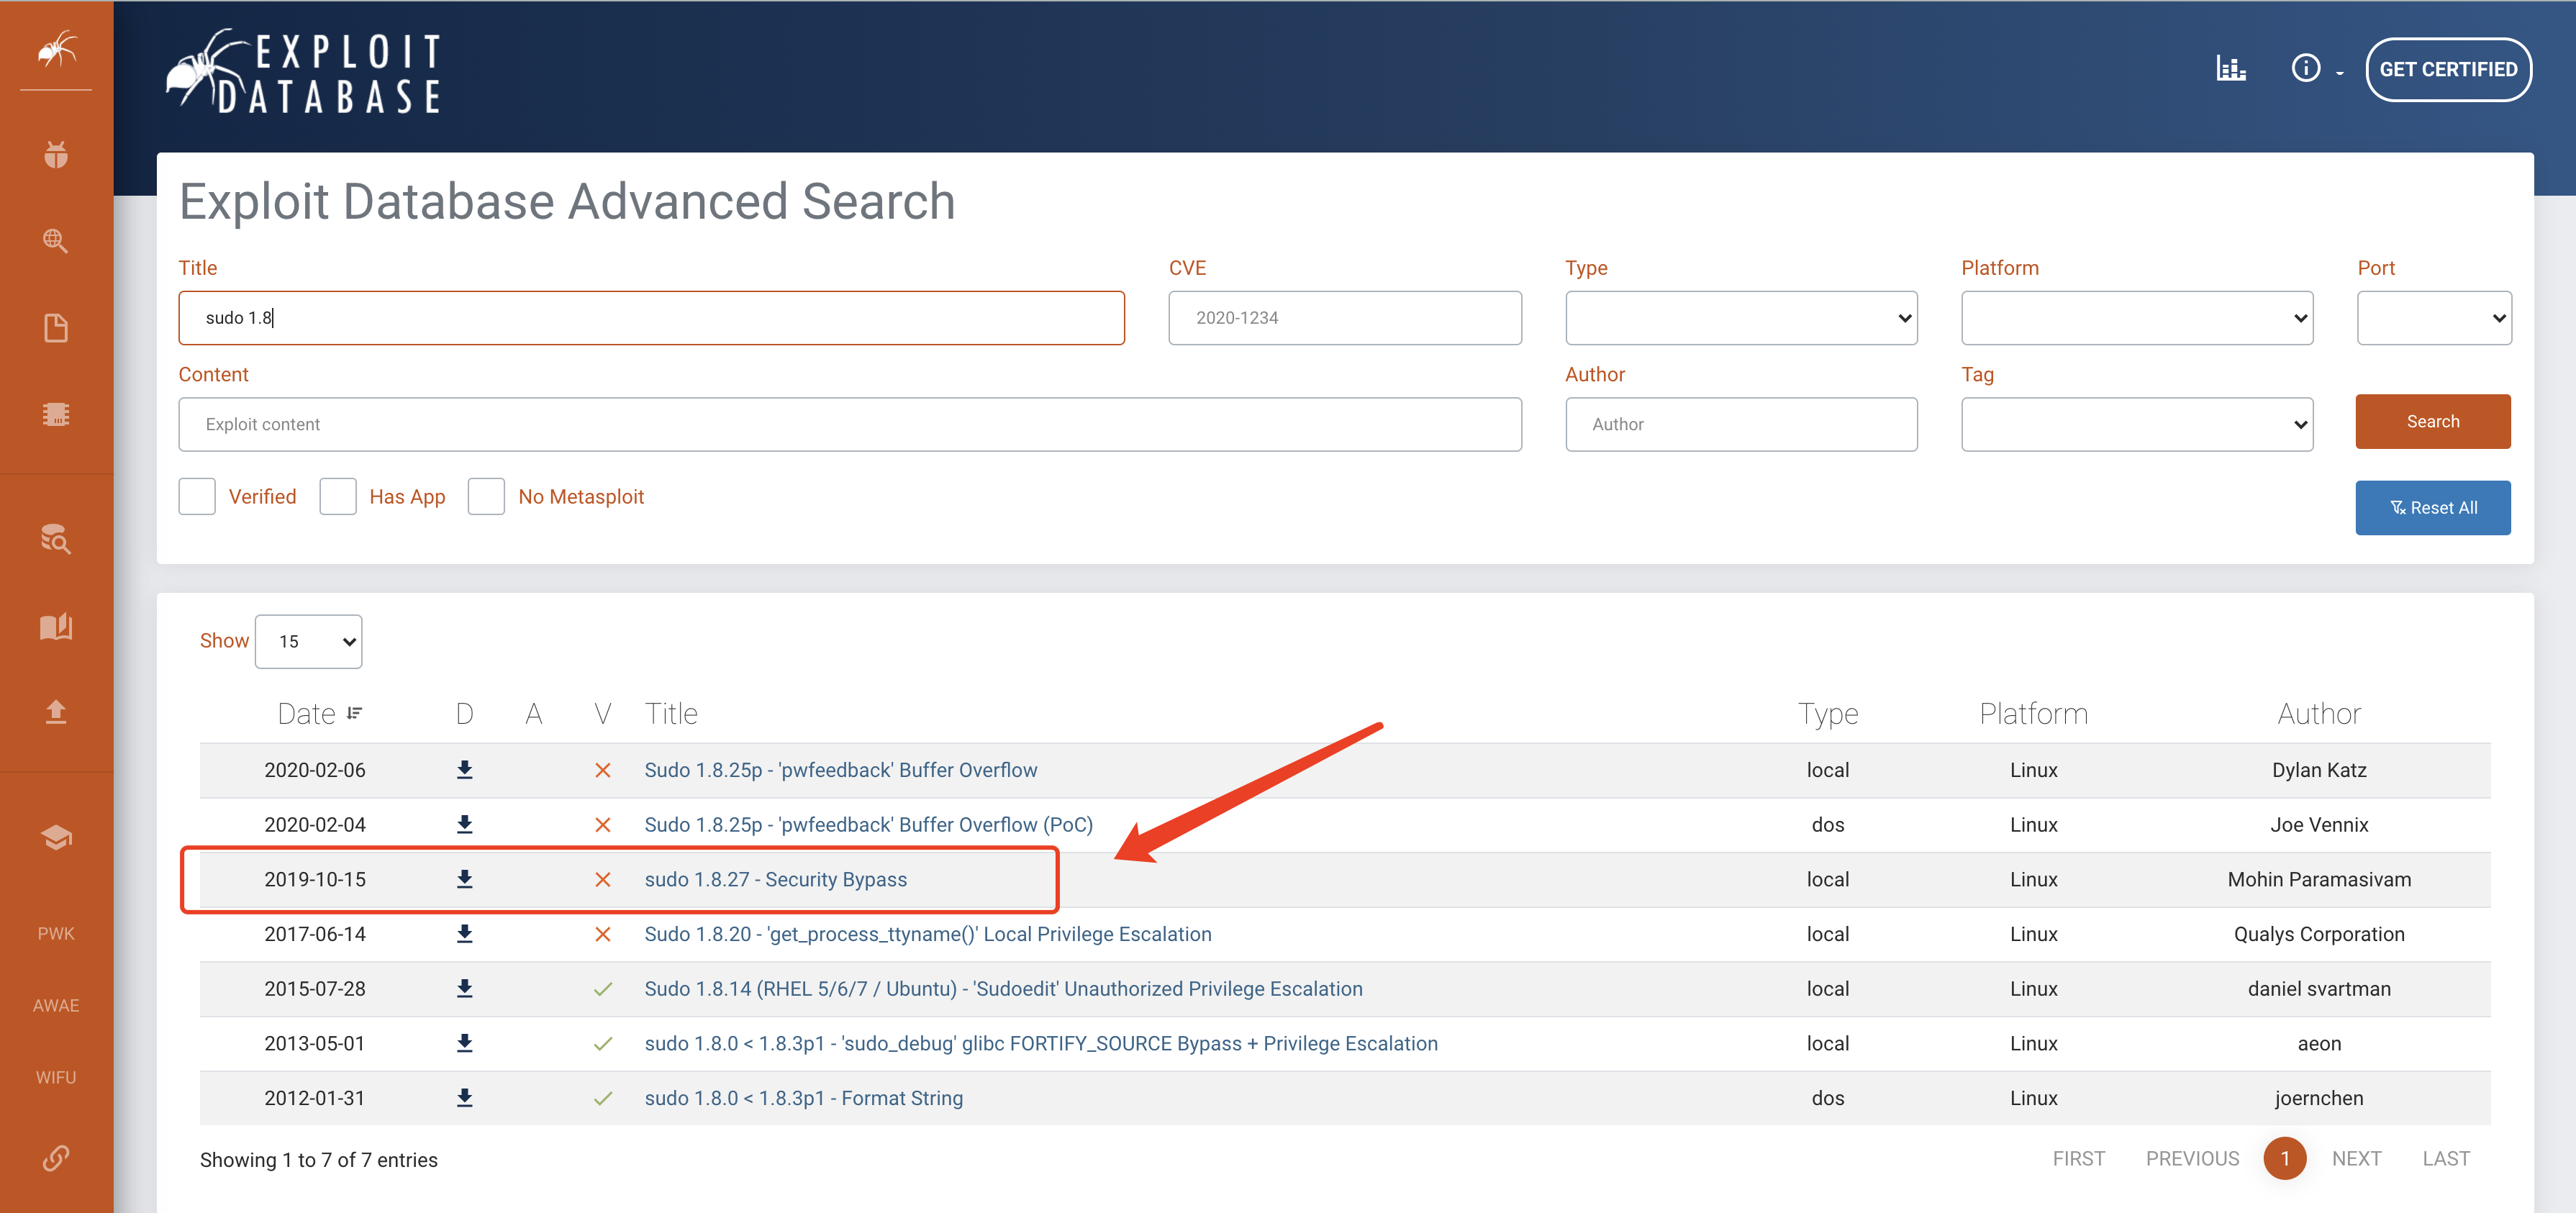Open sudo_debug glibc FORTIFY_SOURCE Bypass link
This screenshot has height=1213, width=2576.
pyautogui.click(x=1040, y=1043)
